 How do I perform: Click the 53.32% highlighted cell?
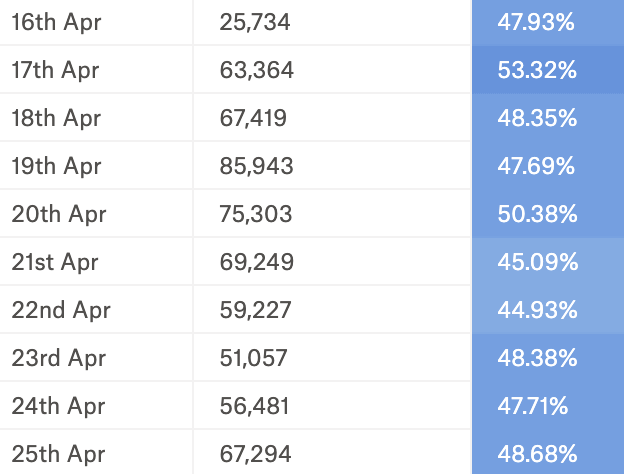coord(536,70)
